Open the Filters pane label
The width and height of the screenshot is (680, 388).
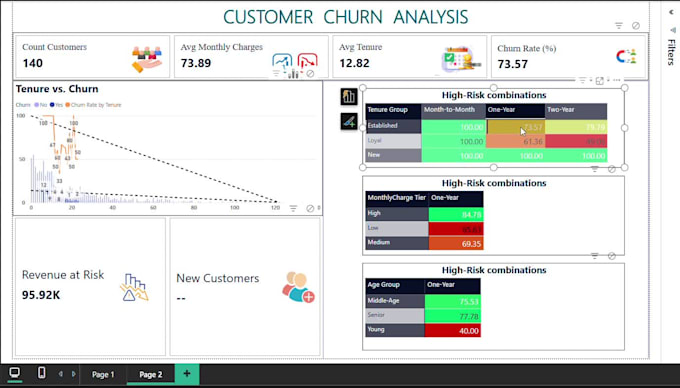[x=671, y=52]
